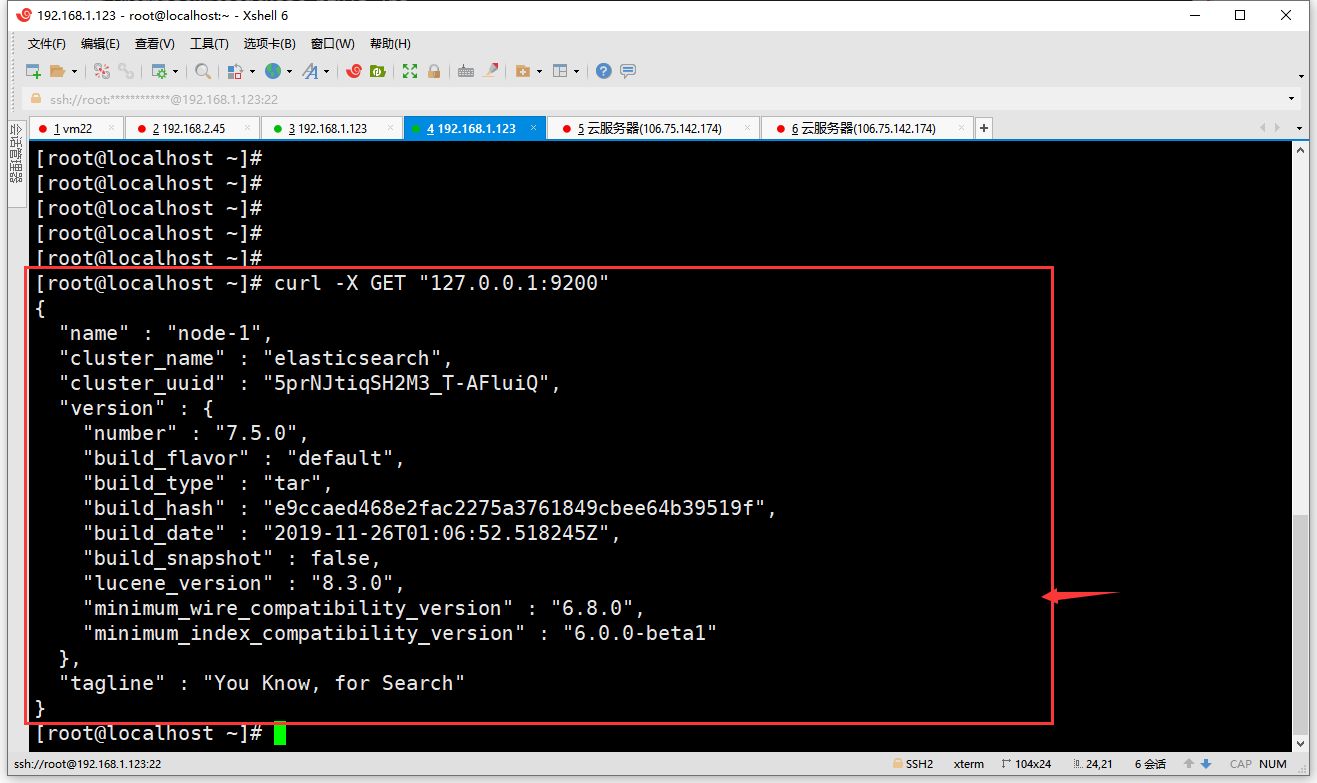Viewport: 1317px width, 783px height.
Task: Open the 文件(F) menu
Action: tap(46, 44)
